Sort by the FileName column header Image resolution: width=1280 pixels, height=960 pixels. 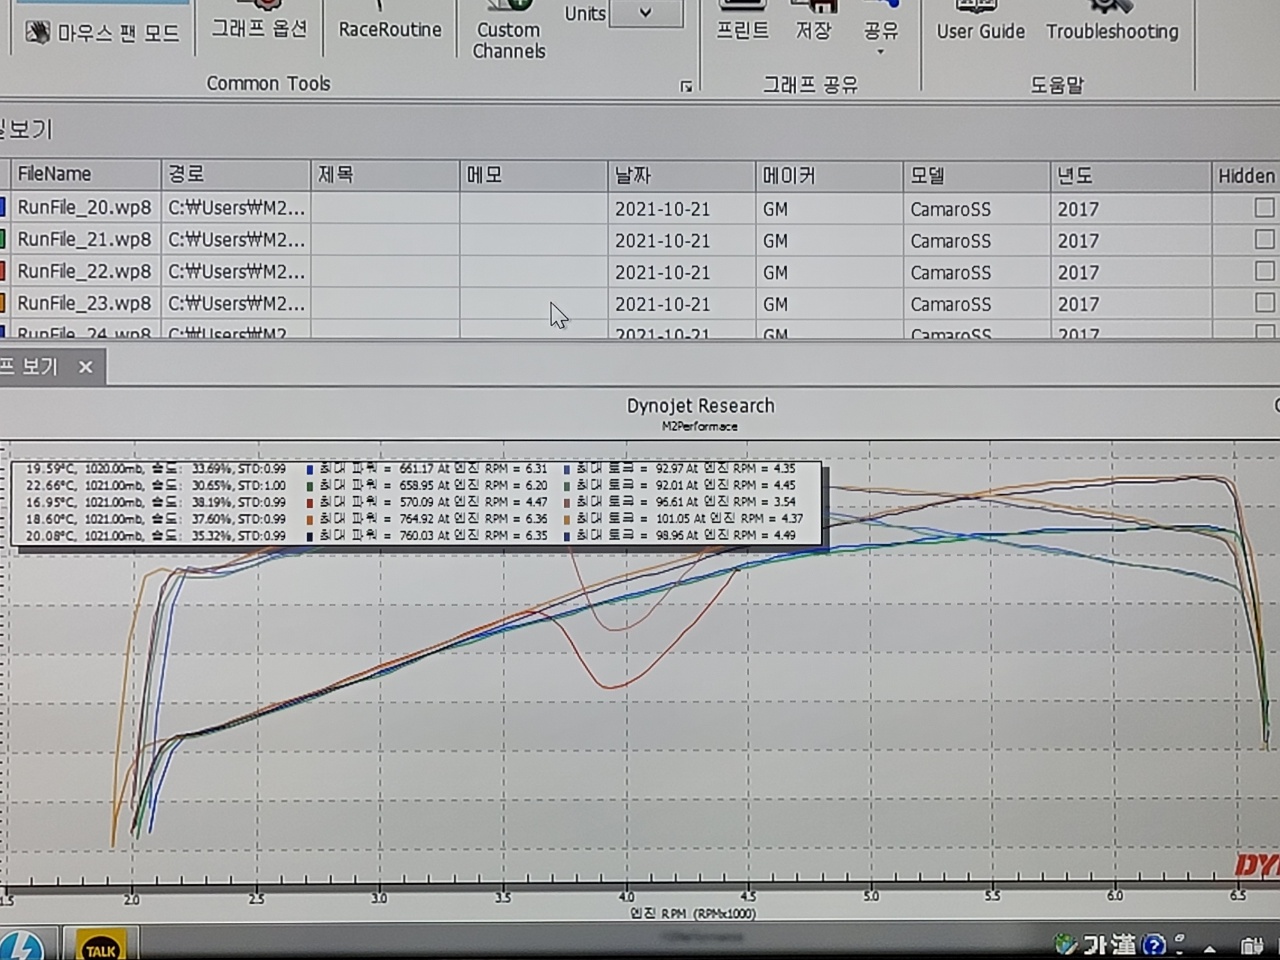tap(84, 174)
